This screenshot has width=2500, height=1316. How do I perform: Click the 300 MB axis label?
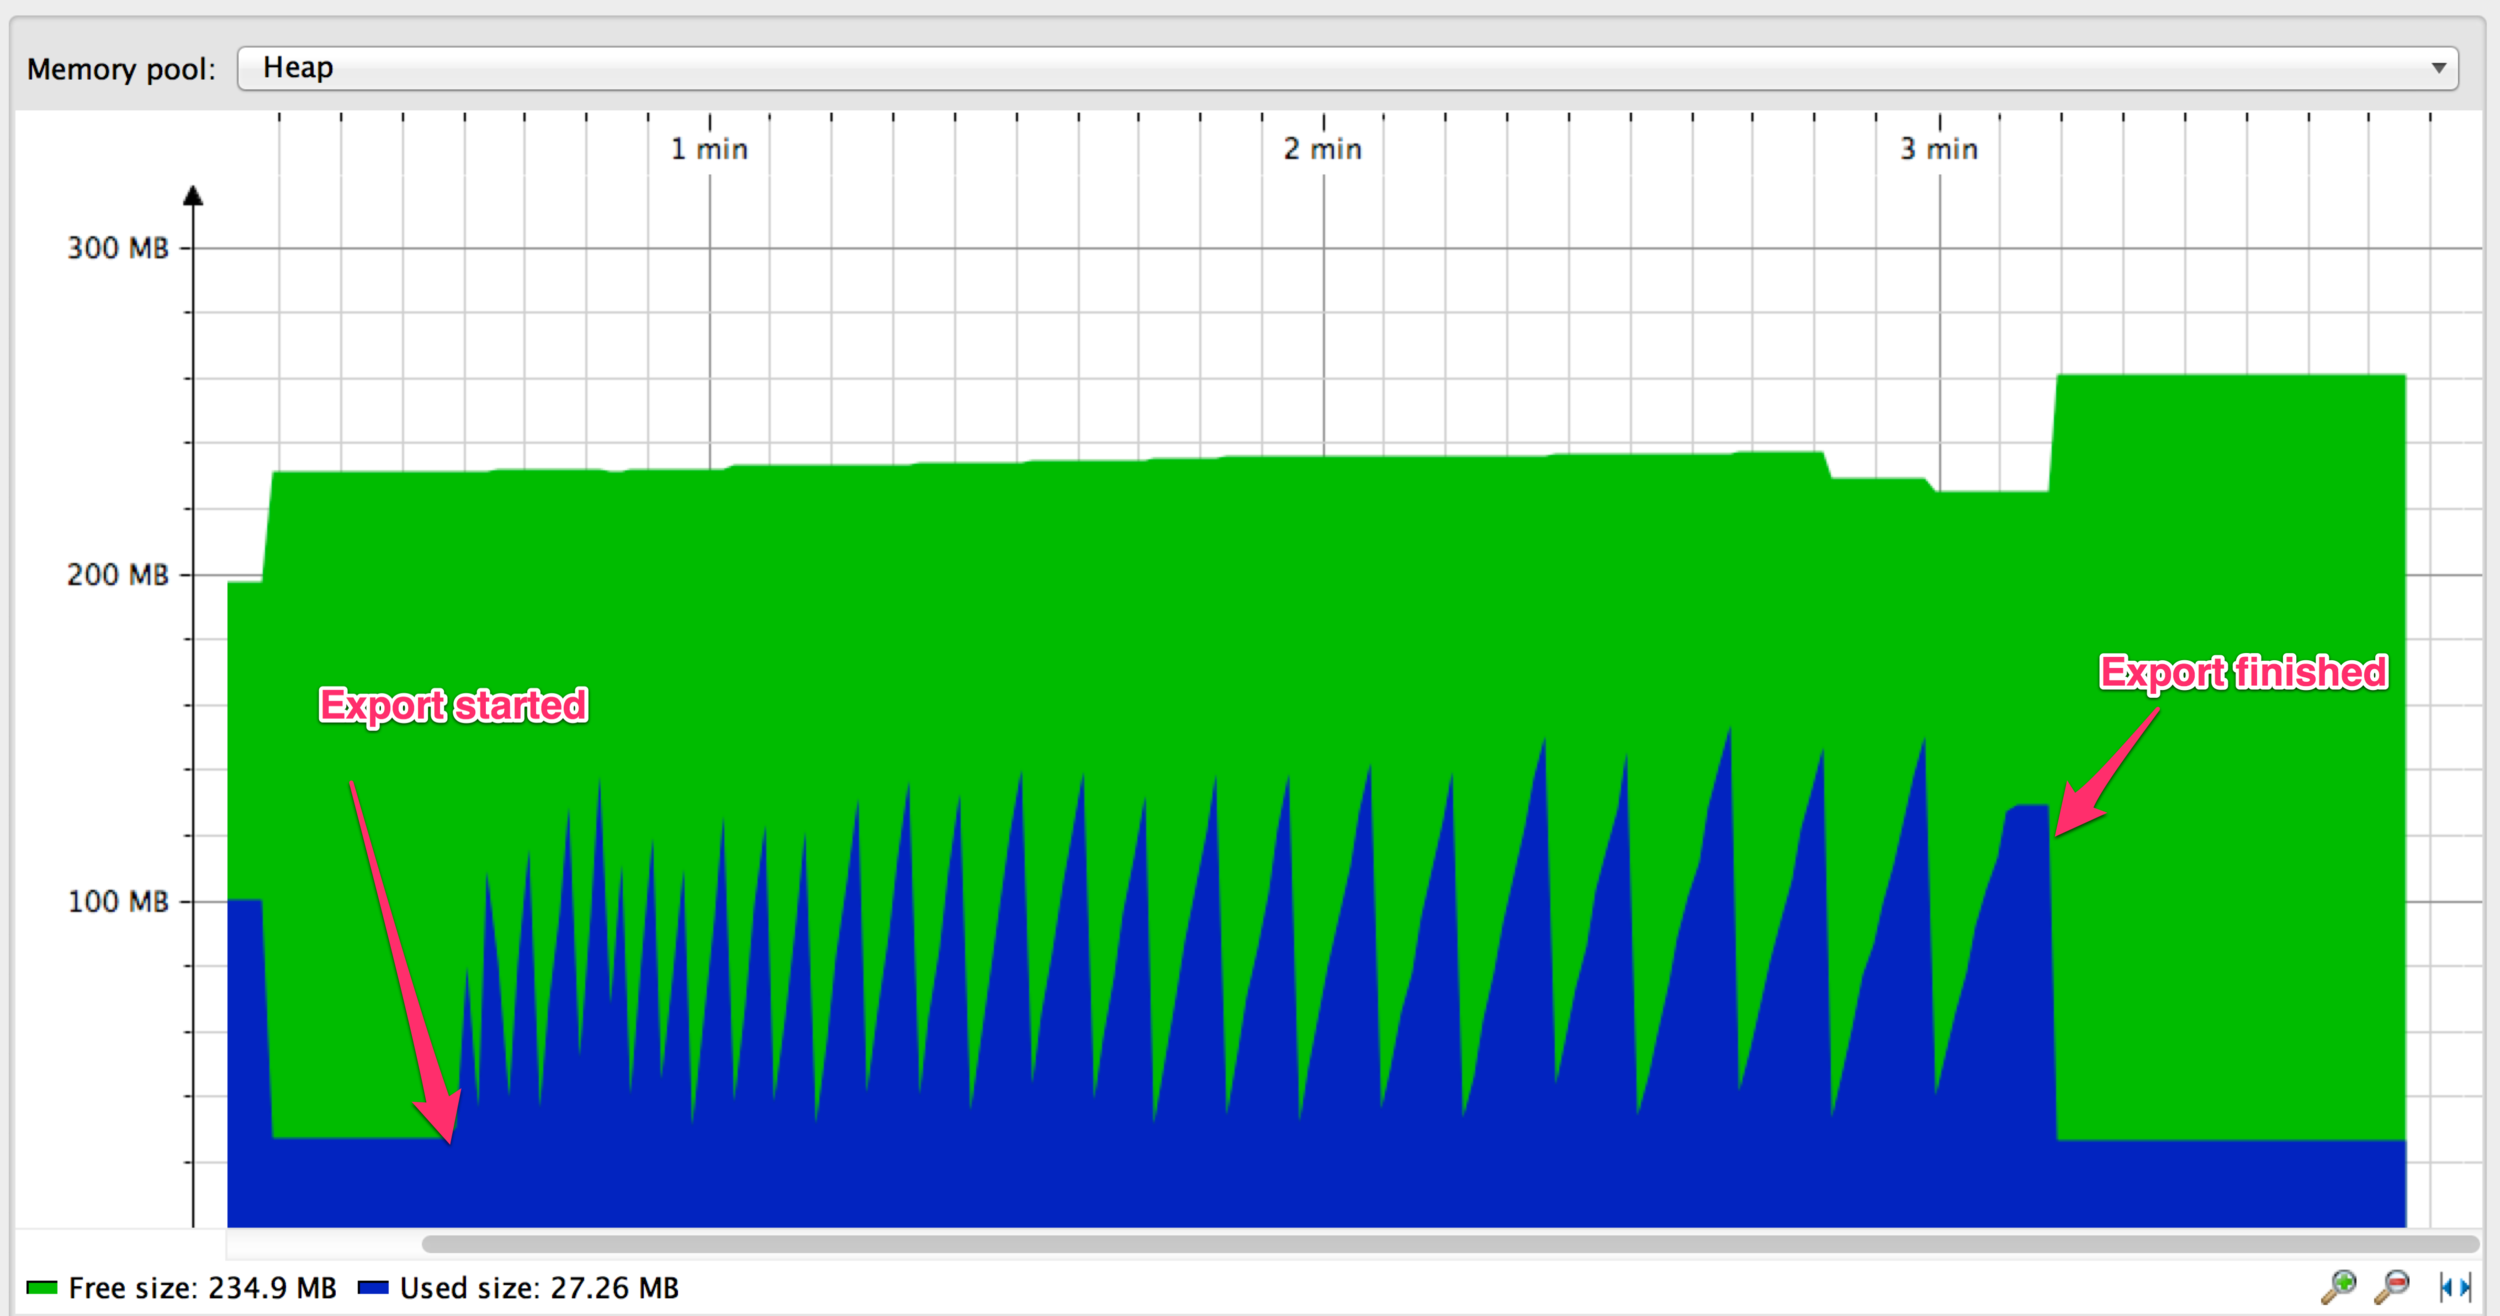118,248
